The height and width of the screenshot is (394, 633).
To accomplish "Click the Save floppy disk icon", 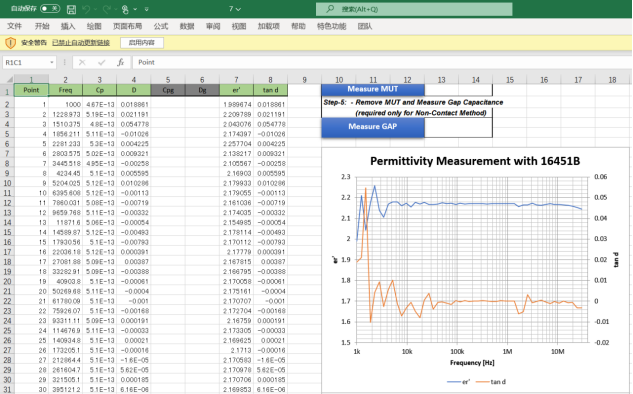I will click(x=71, y=9).
